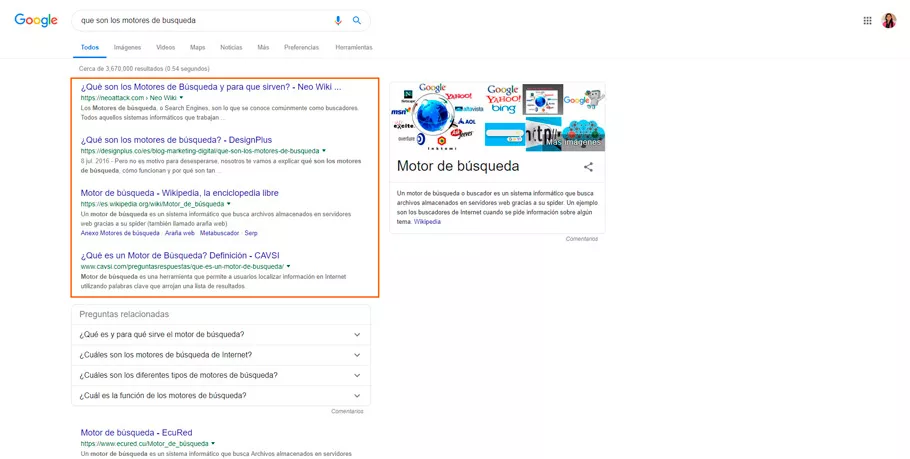Viewport: 910px width, 459px height.
Task: Open Herramientas search tools
Action: coord(353,48)
